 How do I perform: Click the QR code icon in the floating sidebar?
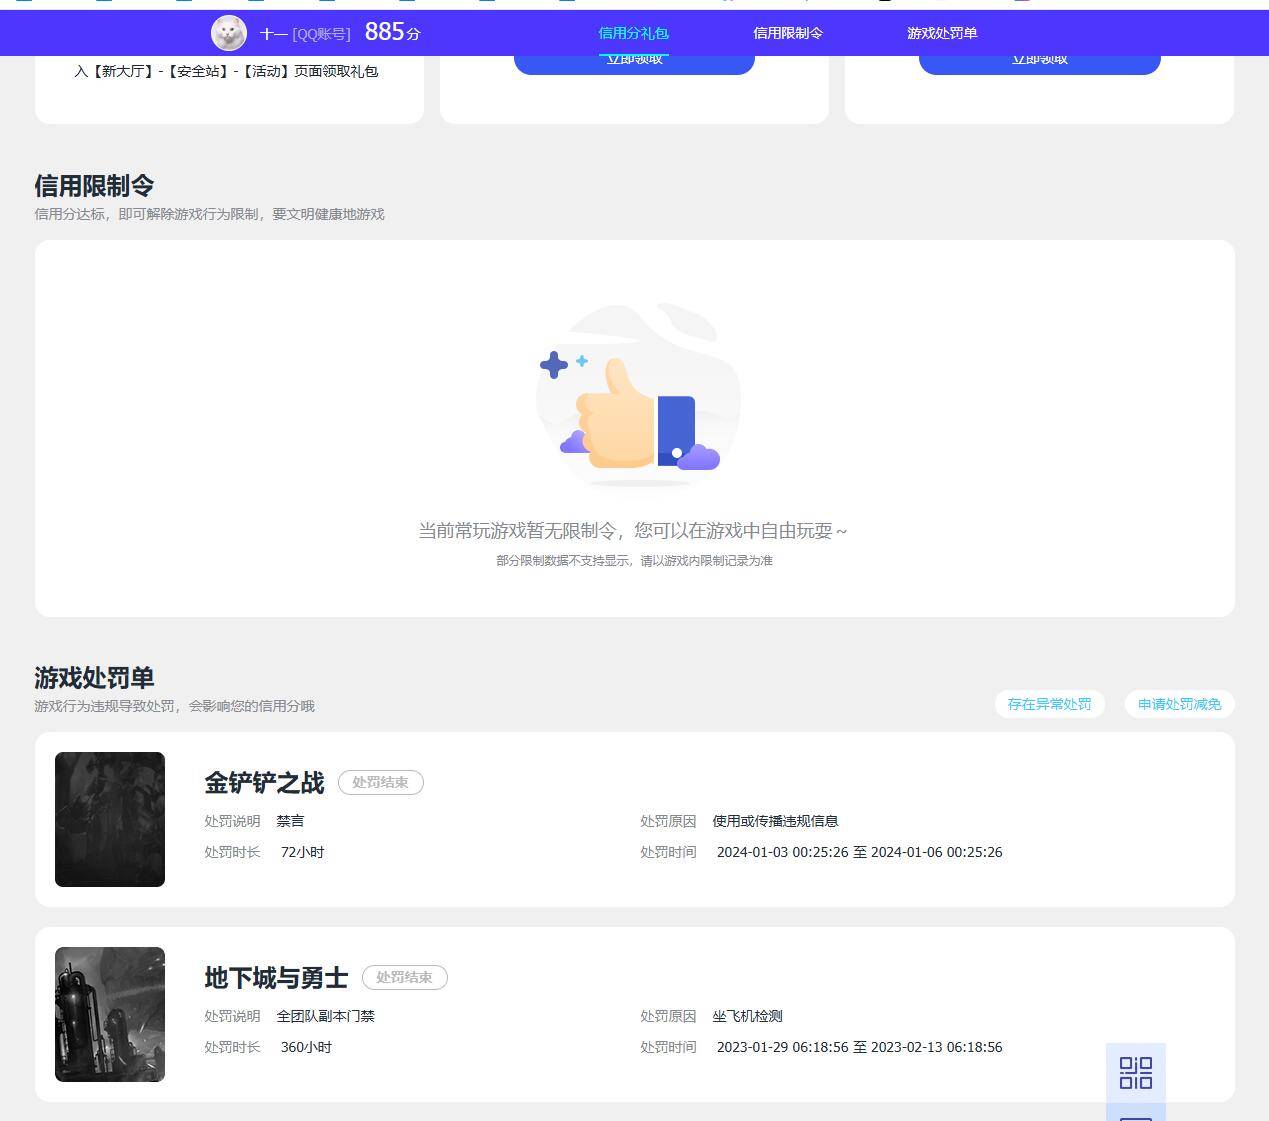click(1136, 1072)
